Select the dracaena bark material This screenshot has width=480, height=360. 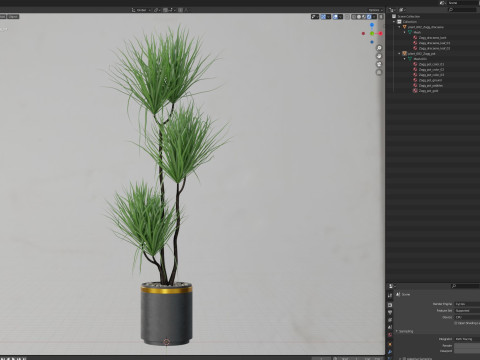[x=432, y=38]
